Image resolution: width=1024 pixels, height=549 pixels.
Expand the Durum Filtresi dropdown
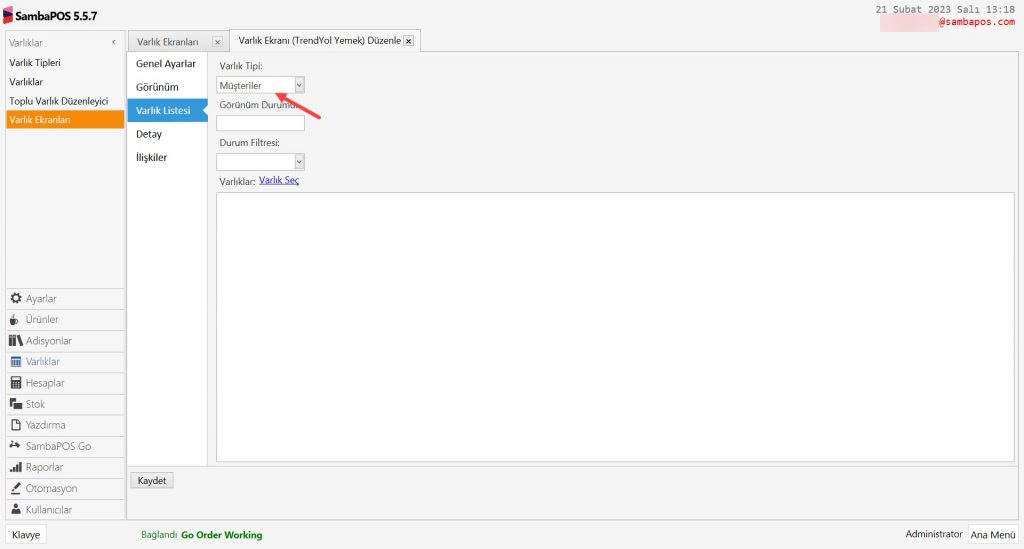pyautogui.click(x=299, y=161)
